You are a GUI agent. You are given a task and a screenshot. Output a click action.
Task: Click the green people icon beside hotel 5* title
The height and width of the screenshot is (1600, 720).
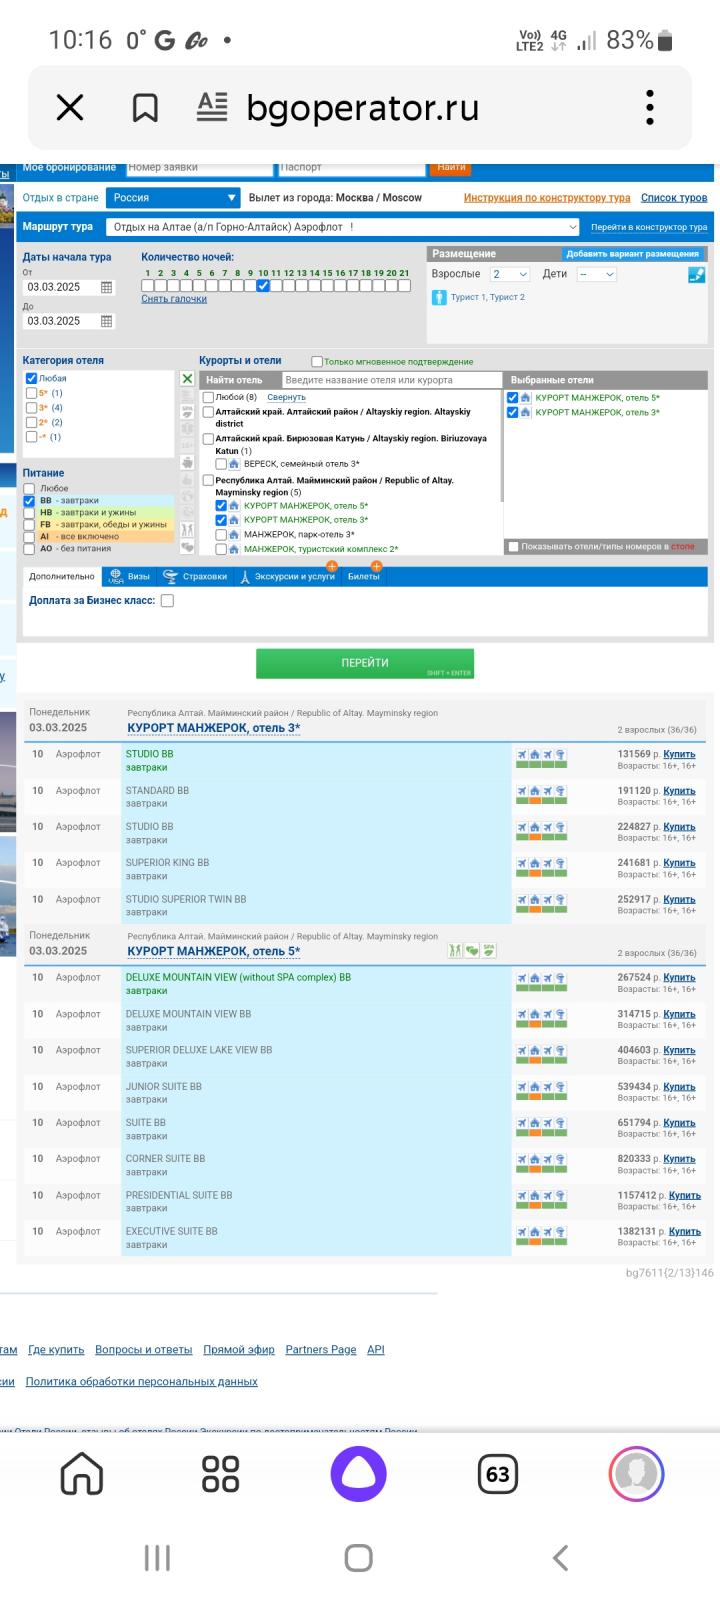coord(455,950)
